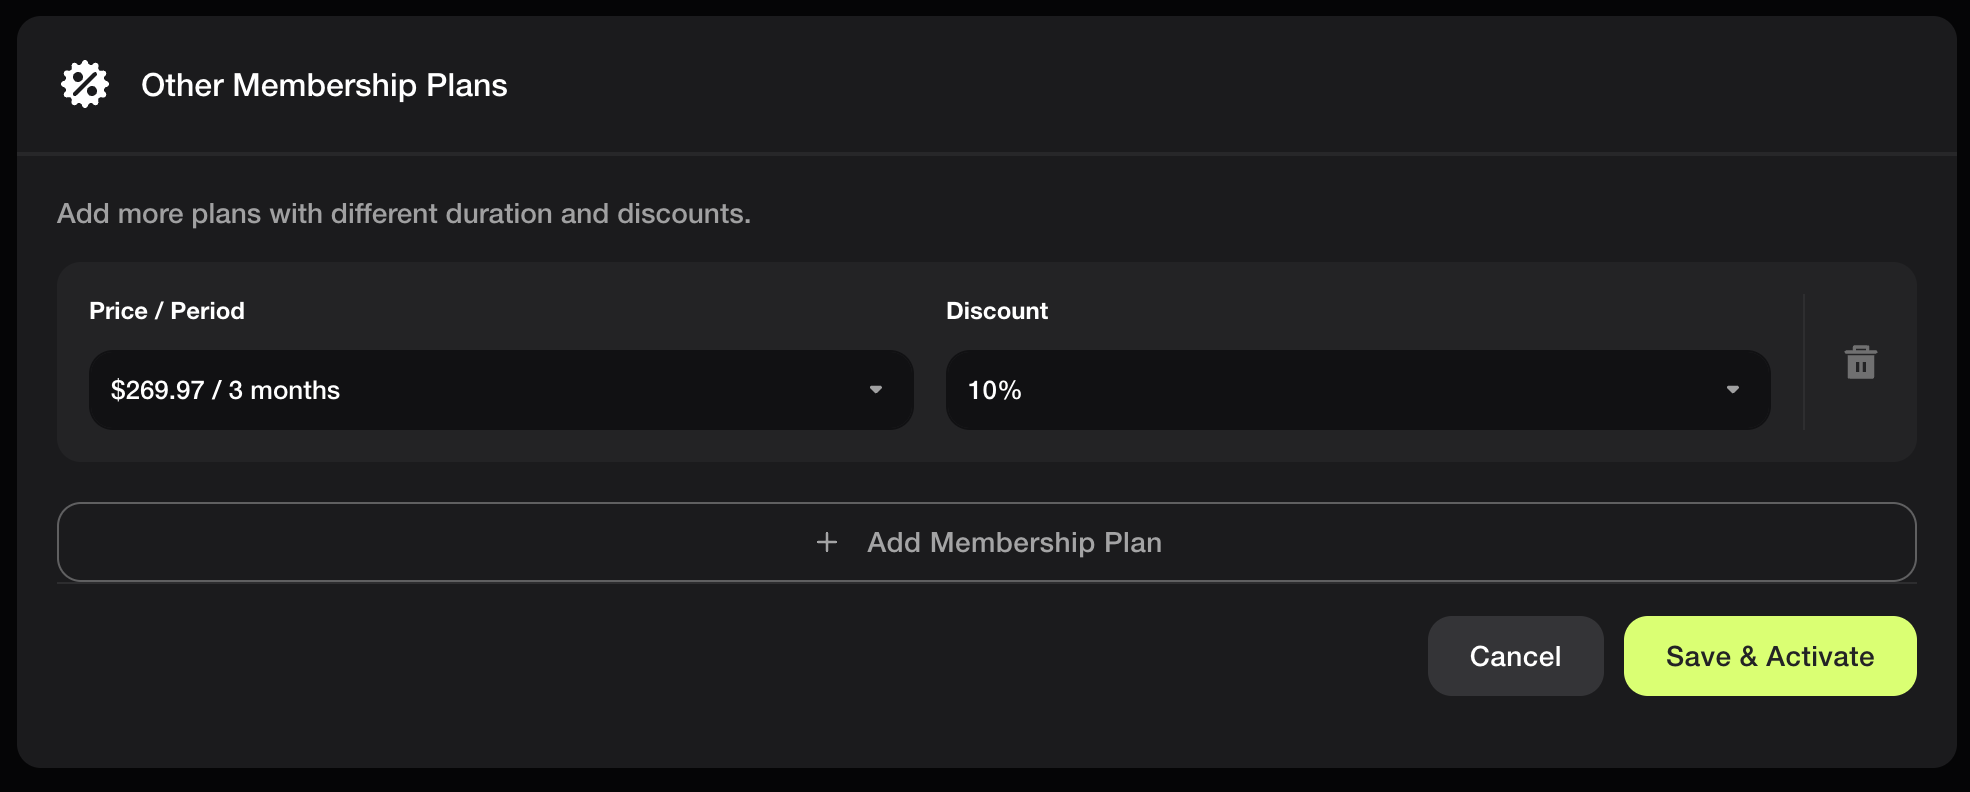Viewport: 1970px width, 792px height.
Task: Click the Price / Period label
Action: 167,311
